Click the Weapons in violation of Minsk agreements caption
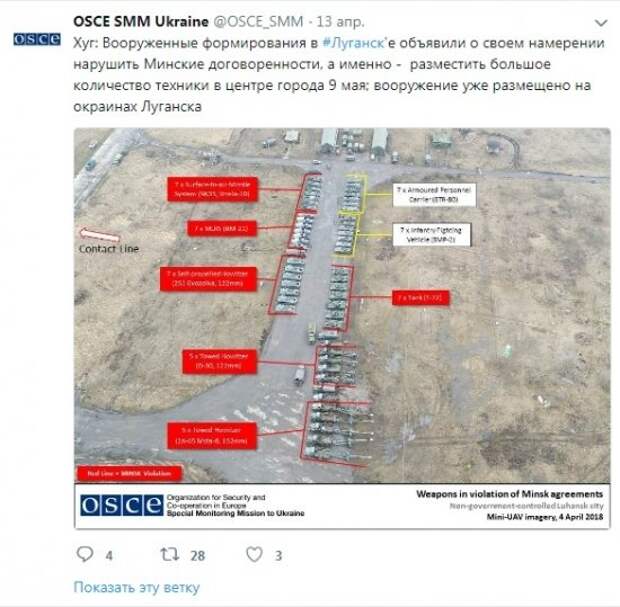Image resolution: width=620 pixels, height=607 pixels. (x=509, y=494)
